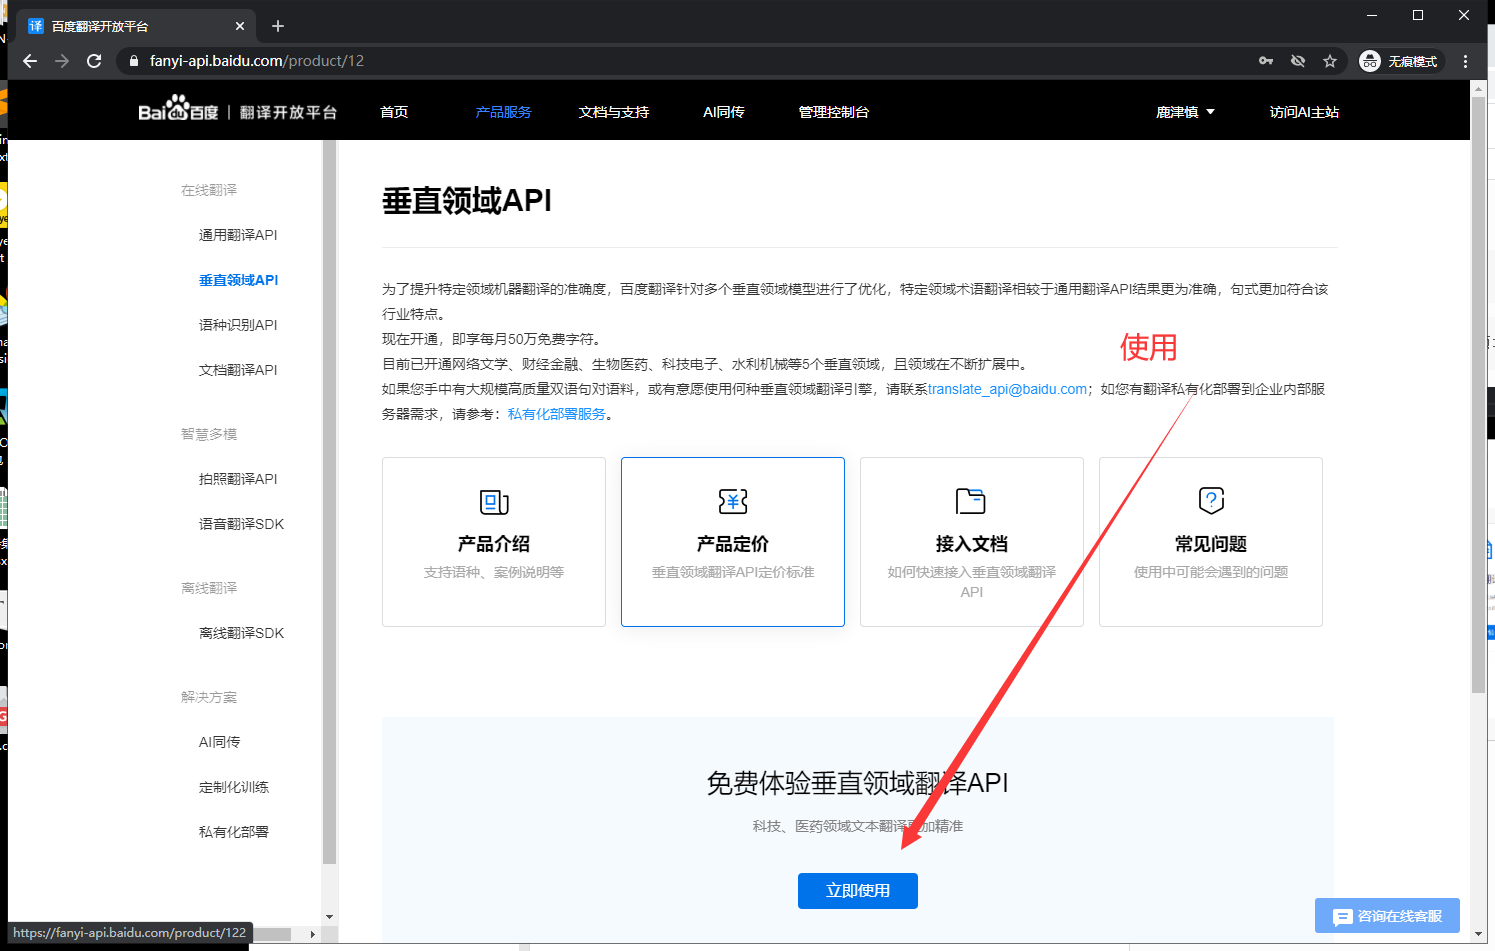Click sidebar scrollbar down arrow
Image resolution: width=1495 pixels, height=951 pixels.
(329, 917)
